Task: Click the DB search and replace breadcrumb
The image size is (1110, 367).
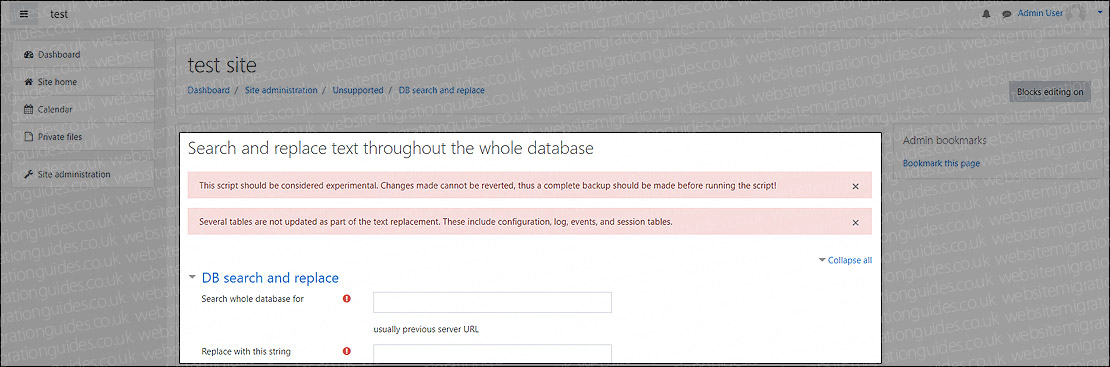Action: point(442,91)
